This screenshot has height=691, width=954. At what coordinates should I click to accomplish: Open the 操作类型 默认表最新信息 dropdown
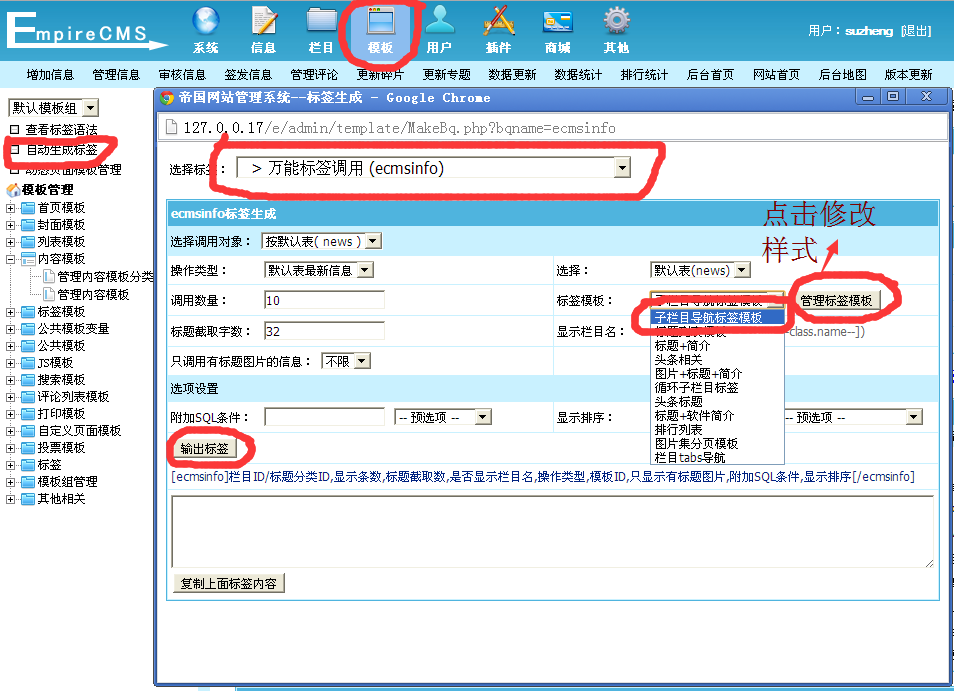point(319,270)
